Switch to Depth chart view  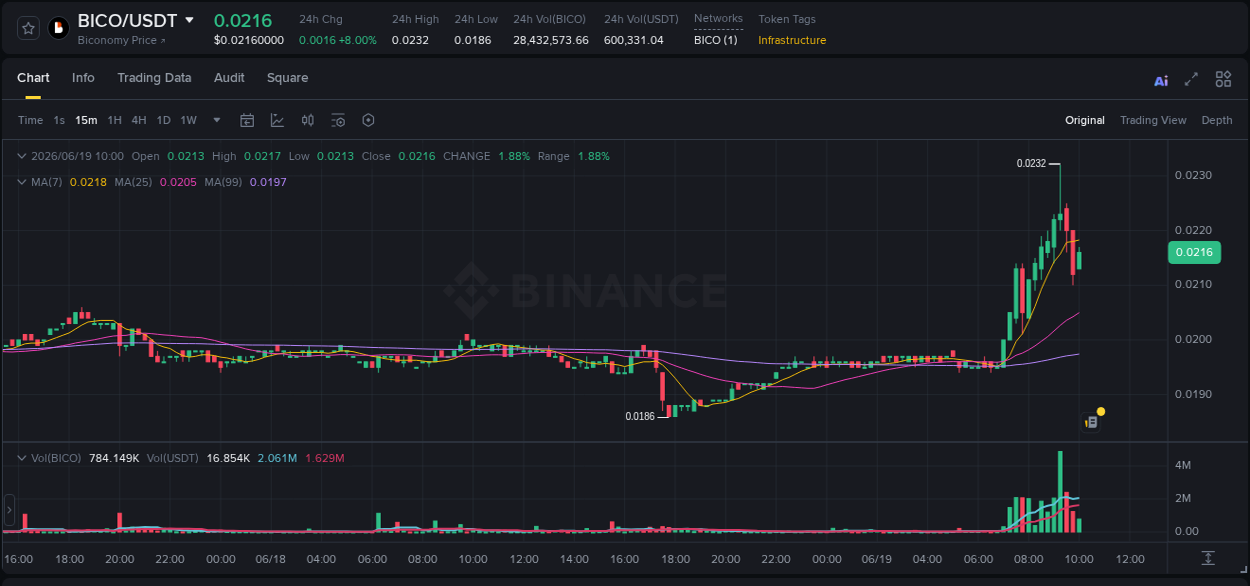coord(1217,120)
